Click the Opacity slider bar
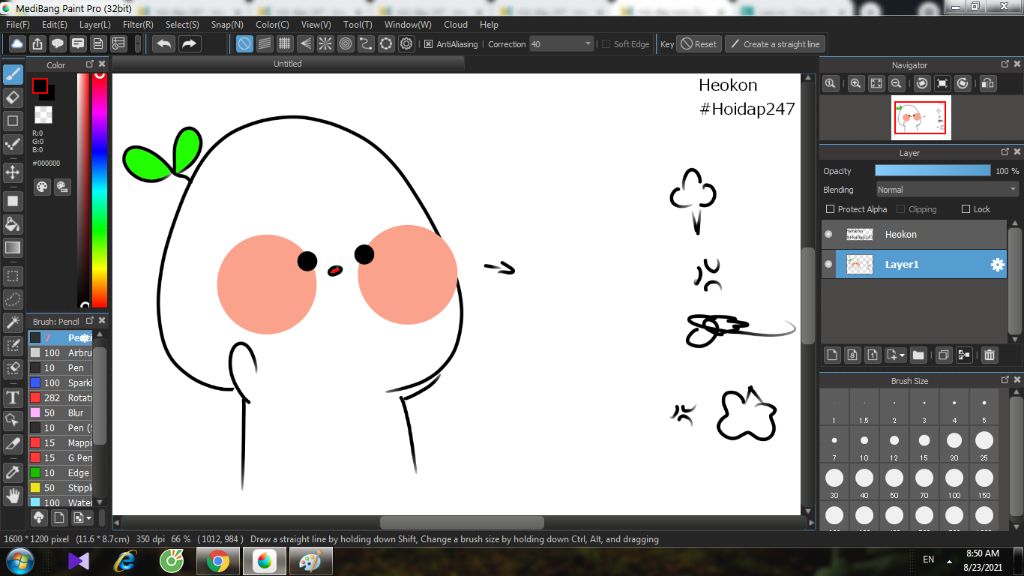This screenshot has width=1024, height=576. [932, 171]
